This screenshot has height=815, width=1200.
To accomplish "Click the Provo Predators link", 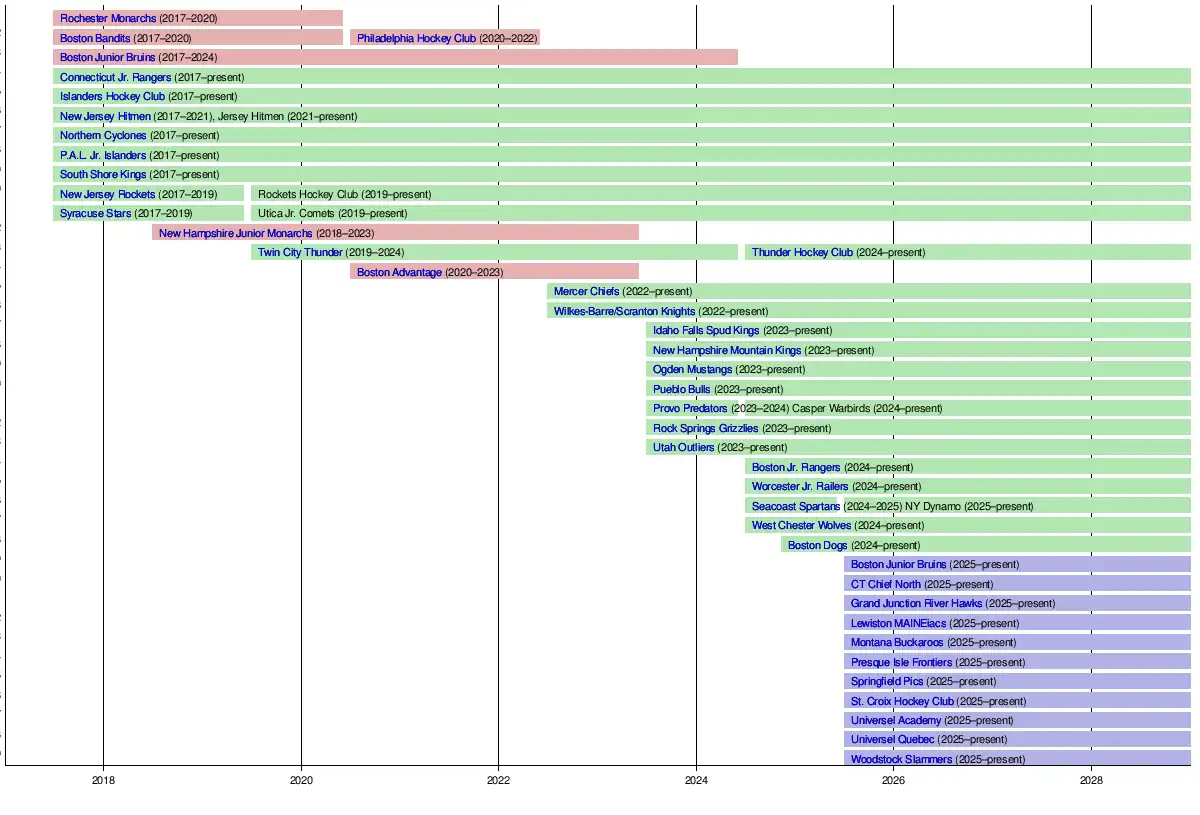I will click(690, 408).
